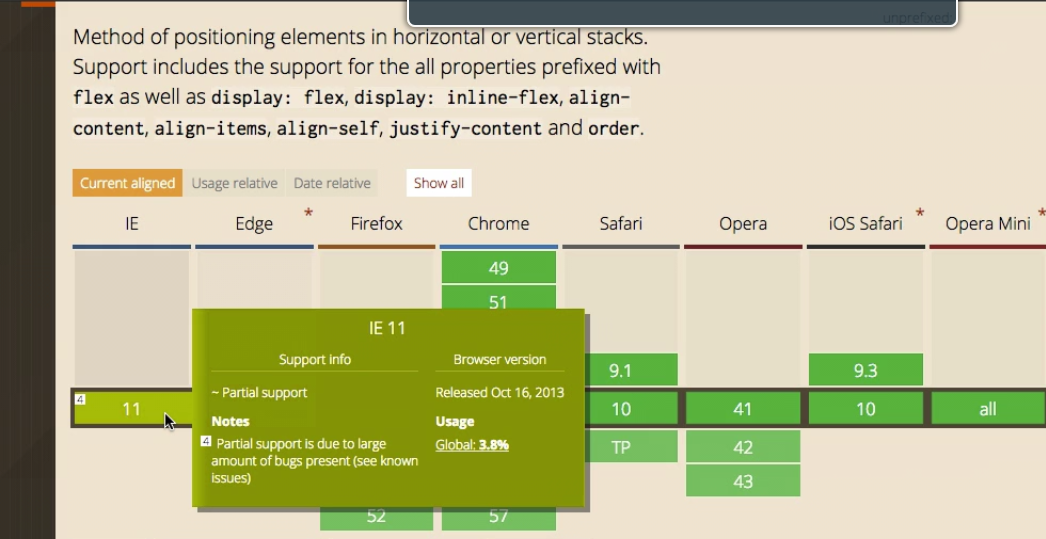Click the Chrome browser column header
The width and height of the screenshot is (1046, 539).
(x=498, y=224)
